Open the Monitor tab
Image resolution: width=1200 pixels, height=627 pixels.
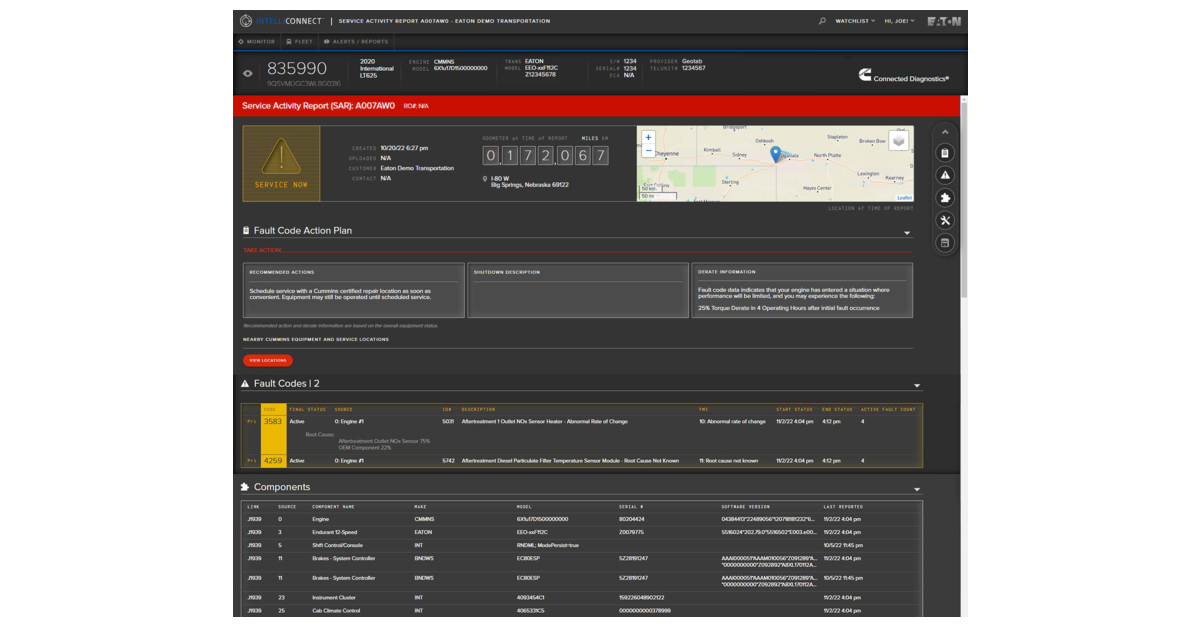(x=257, y=42)
